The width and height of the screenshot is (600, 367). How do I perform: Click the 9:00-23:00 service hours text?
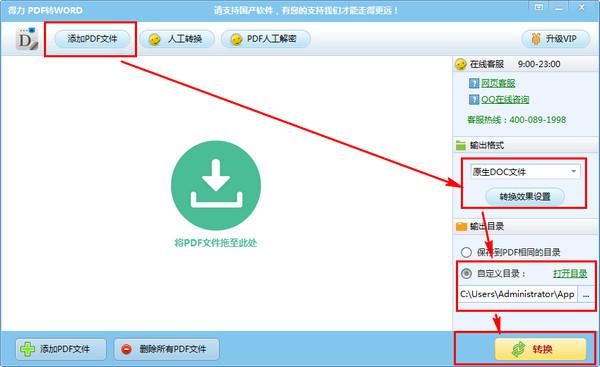click(x=539, y=64)
